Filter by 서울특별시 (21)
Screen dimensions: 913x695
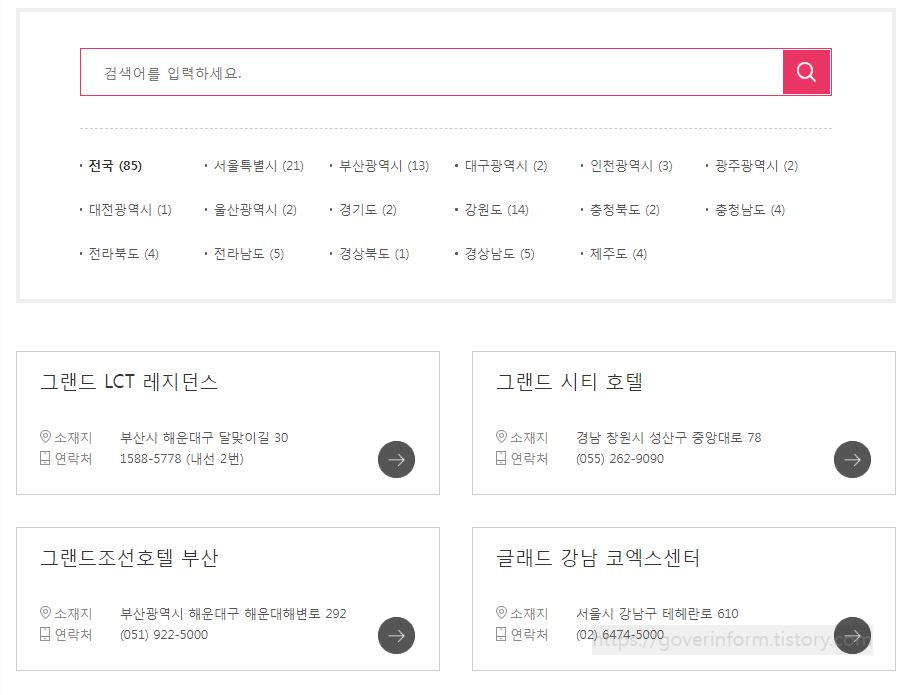tap(259, 166)
